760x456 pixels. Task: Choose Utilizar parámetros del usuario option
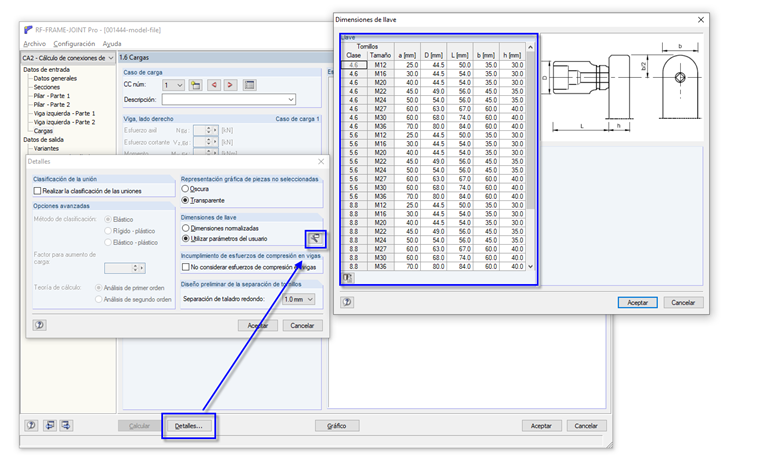pos(185,238)
